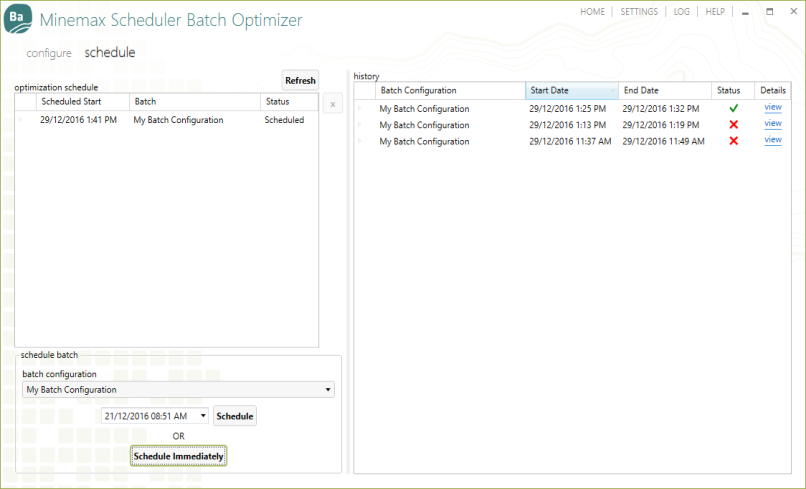This screenshot has height=489, width=806.
Task: Click the Schedule button
Action: point(235,416)
